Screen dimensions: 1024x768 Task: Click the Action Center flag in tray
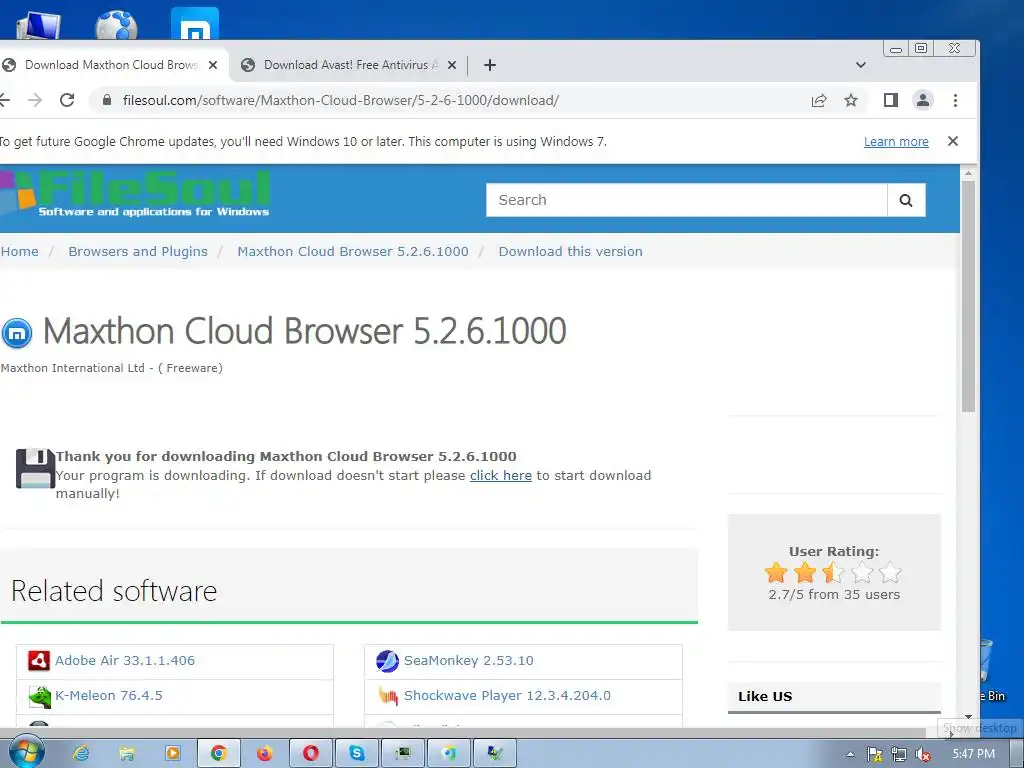pos(875,754)
